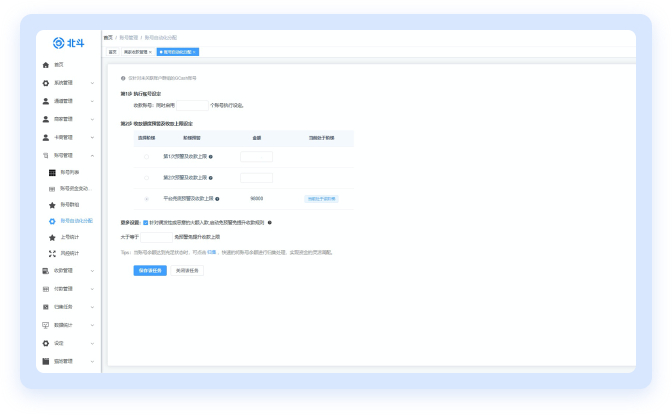Click the 账号列表 grid icon
672x415 pixels.
pos(52,173)
